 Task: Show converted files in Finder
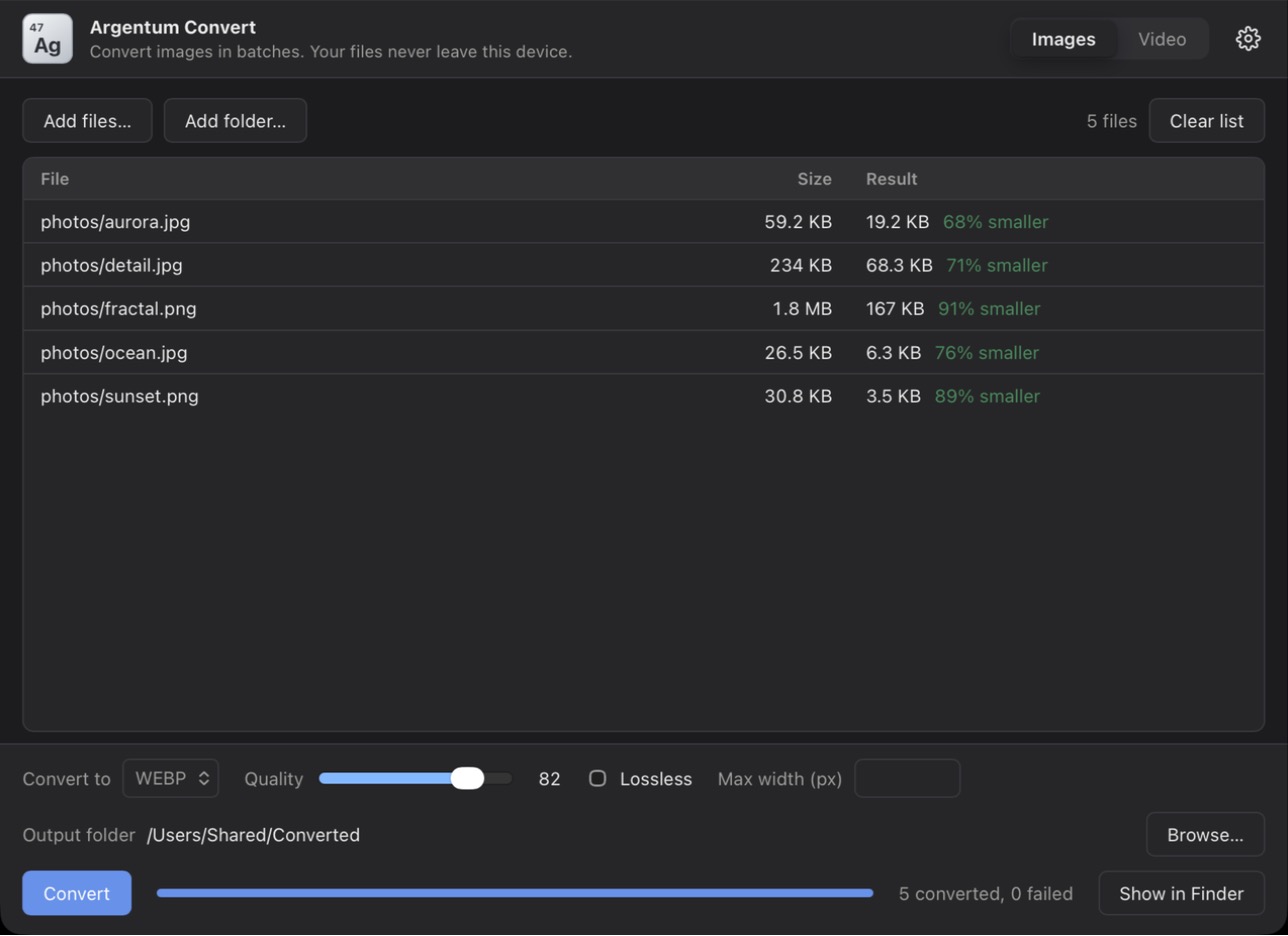(1182, 893)
